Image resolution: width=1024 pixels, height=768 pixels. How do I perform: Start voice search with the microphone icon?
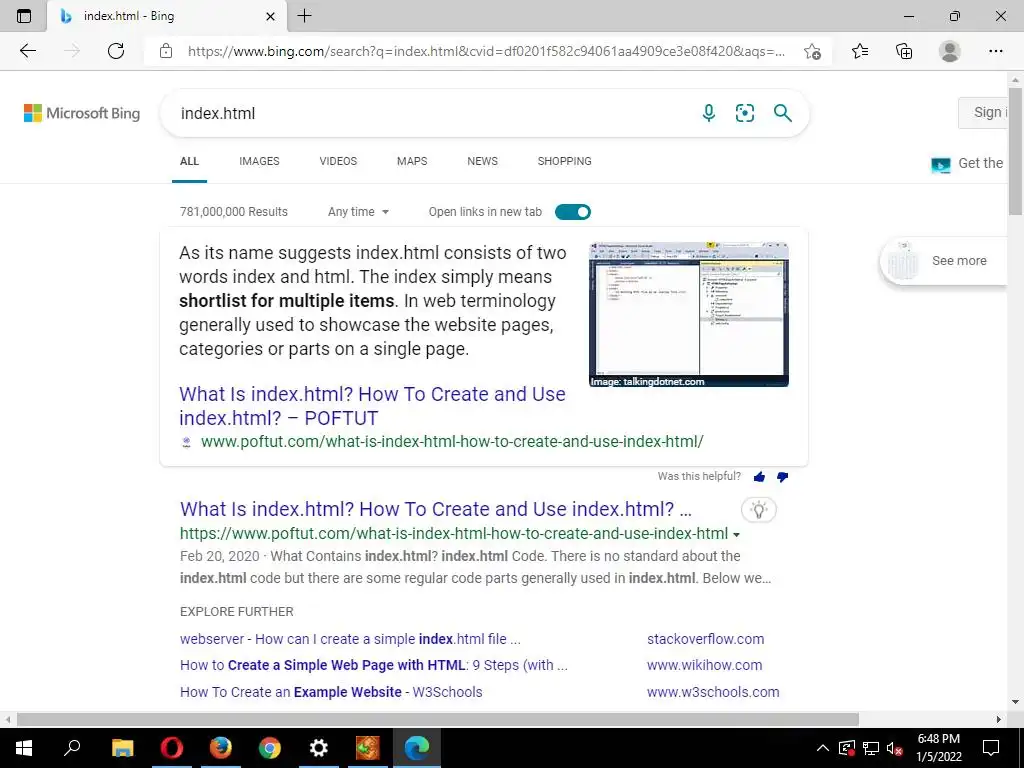pos(709,113)
